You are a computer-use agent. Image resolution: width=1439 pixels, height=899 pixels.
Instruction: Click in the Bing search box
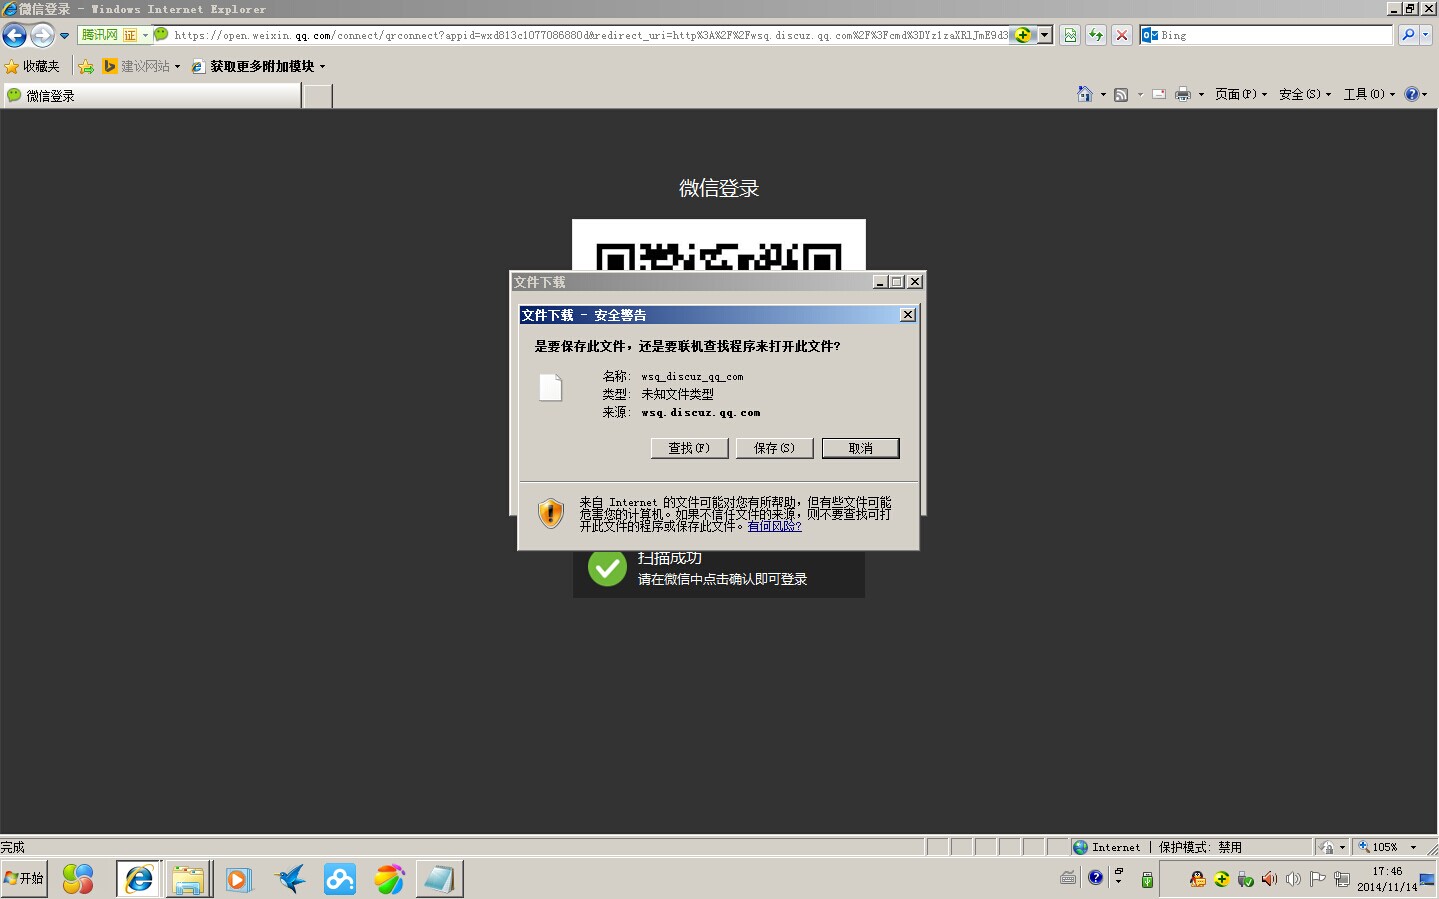click(1274, 35)
